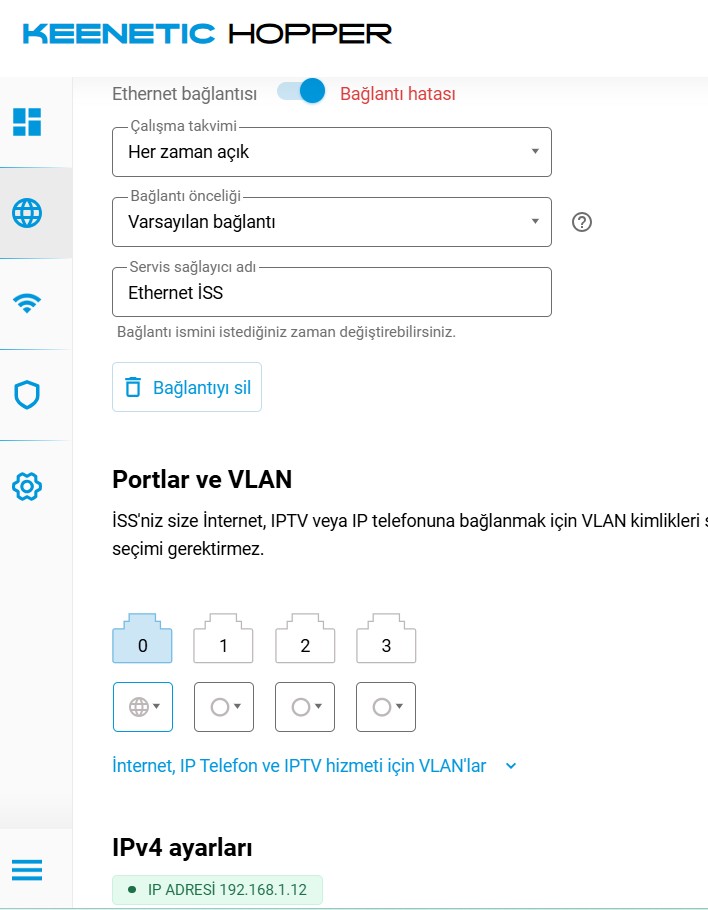Viewport: 708px width, 910px height.
Task: Click the hamburger menu icon
Action: click(27, 870)
